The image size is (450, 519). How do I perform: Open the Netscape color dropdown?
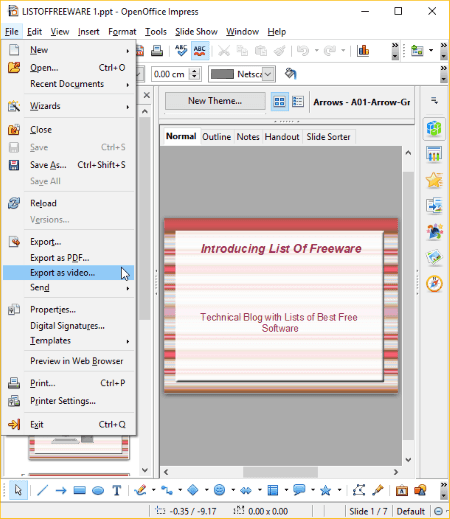(268, 74)
